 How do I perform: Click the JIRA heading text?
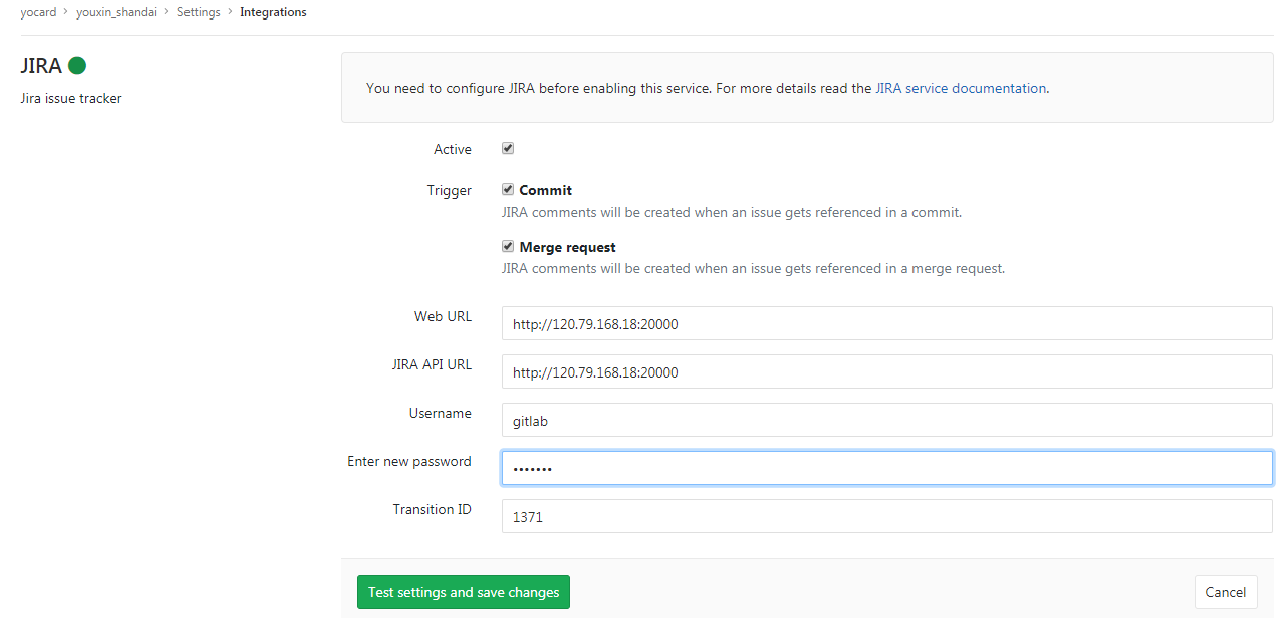coord(40,65)
